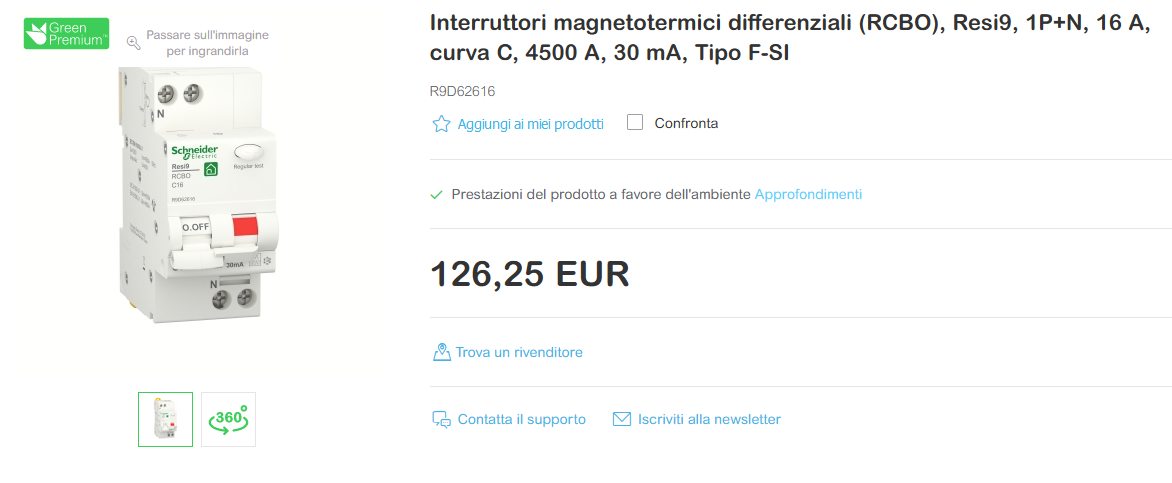Click Iscriviti alla newsletter link

coord(709,419)
